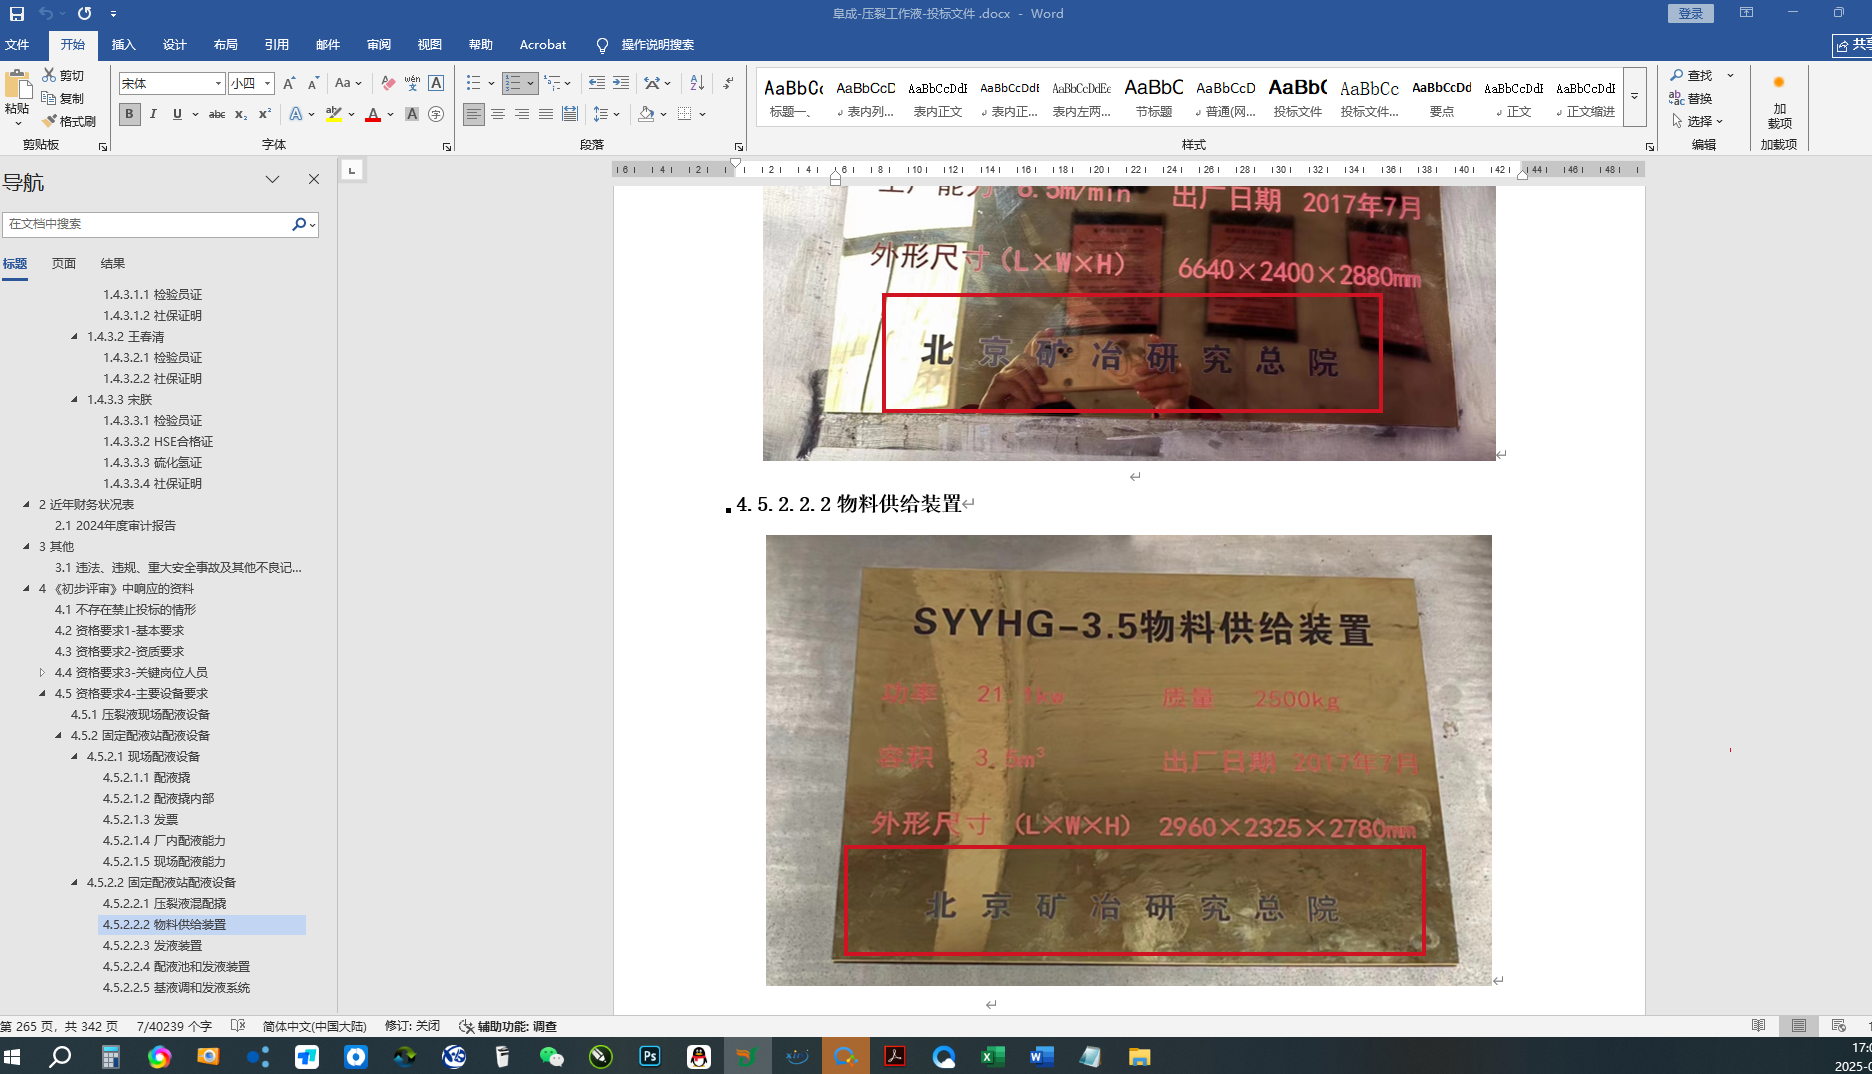This screenshot has width=1872, height=1074.
Task: Apply text highlight color
Action: pos(334,114)
